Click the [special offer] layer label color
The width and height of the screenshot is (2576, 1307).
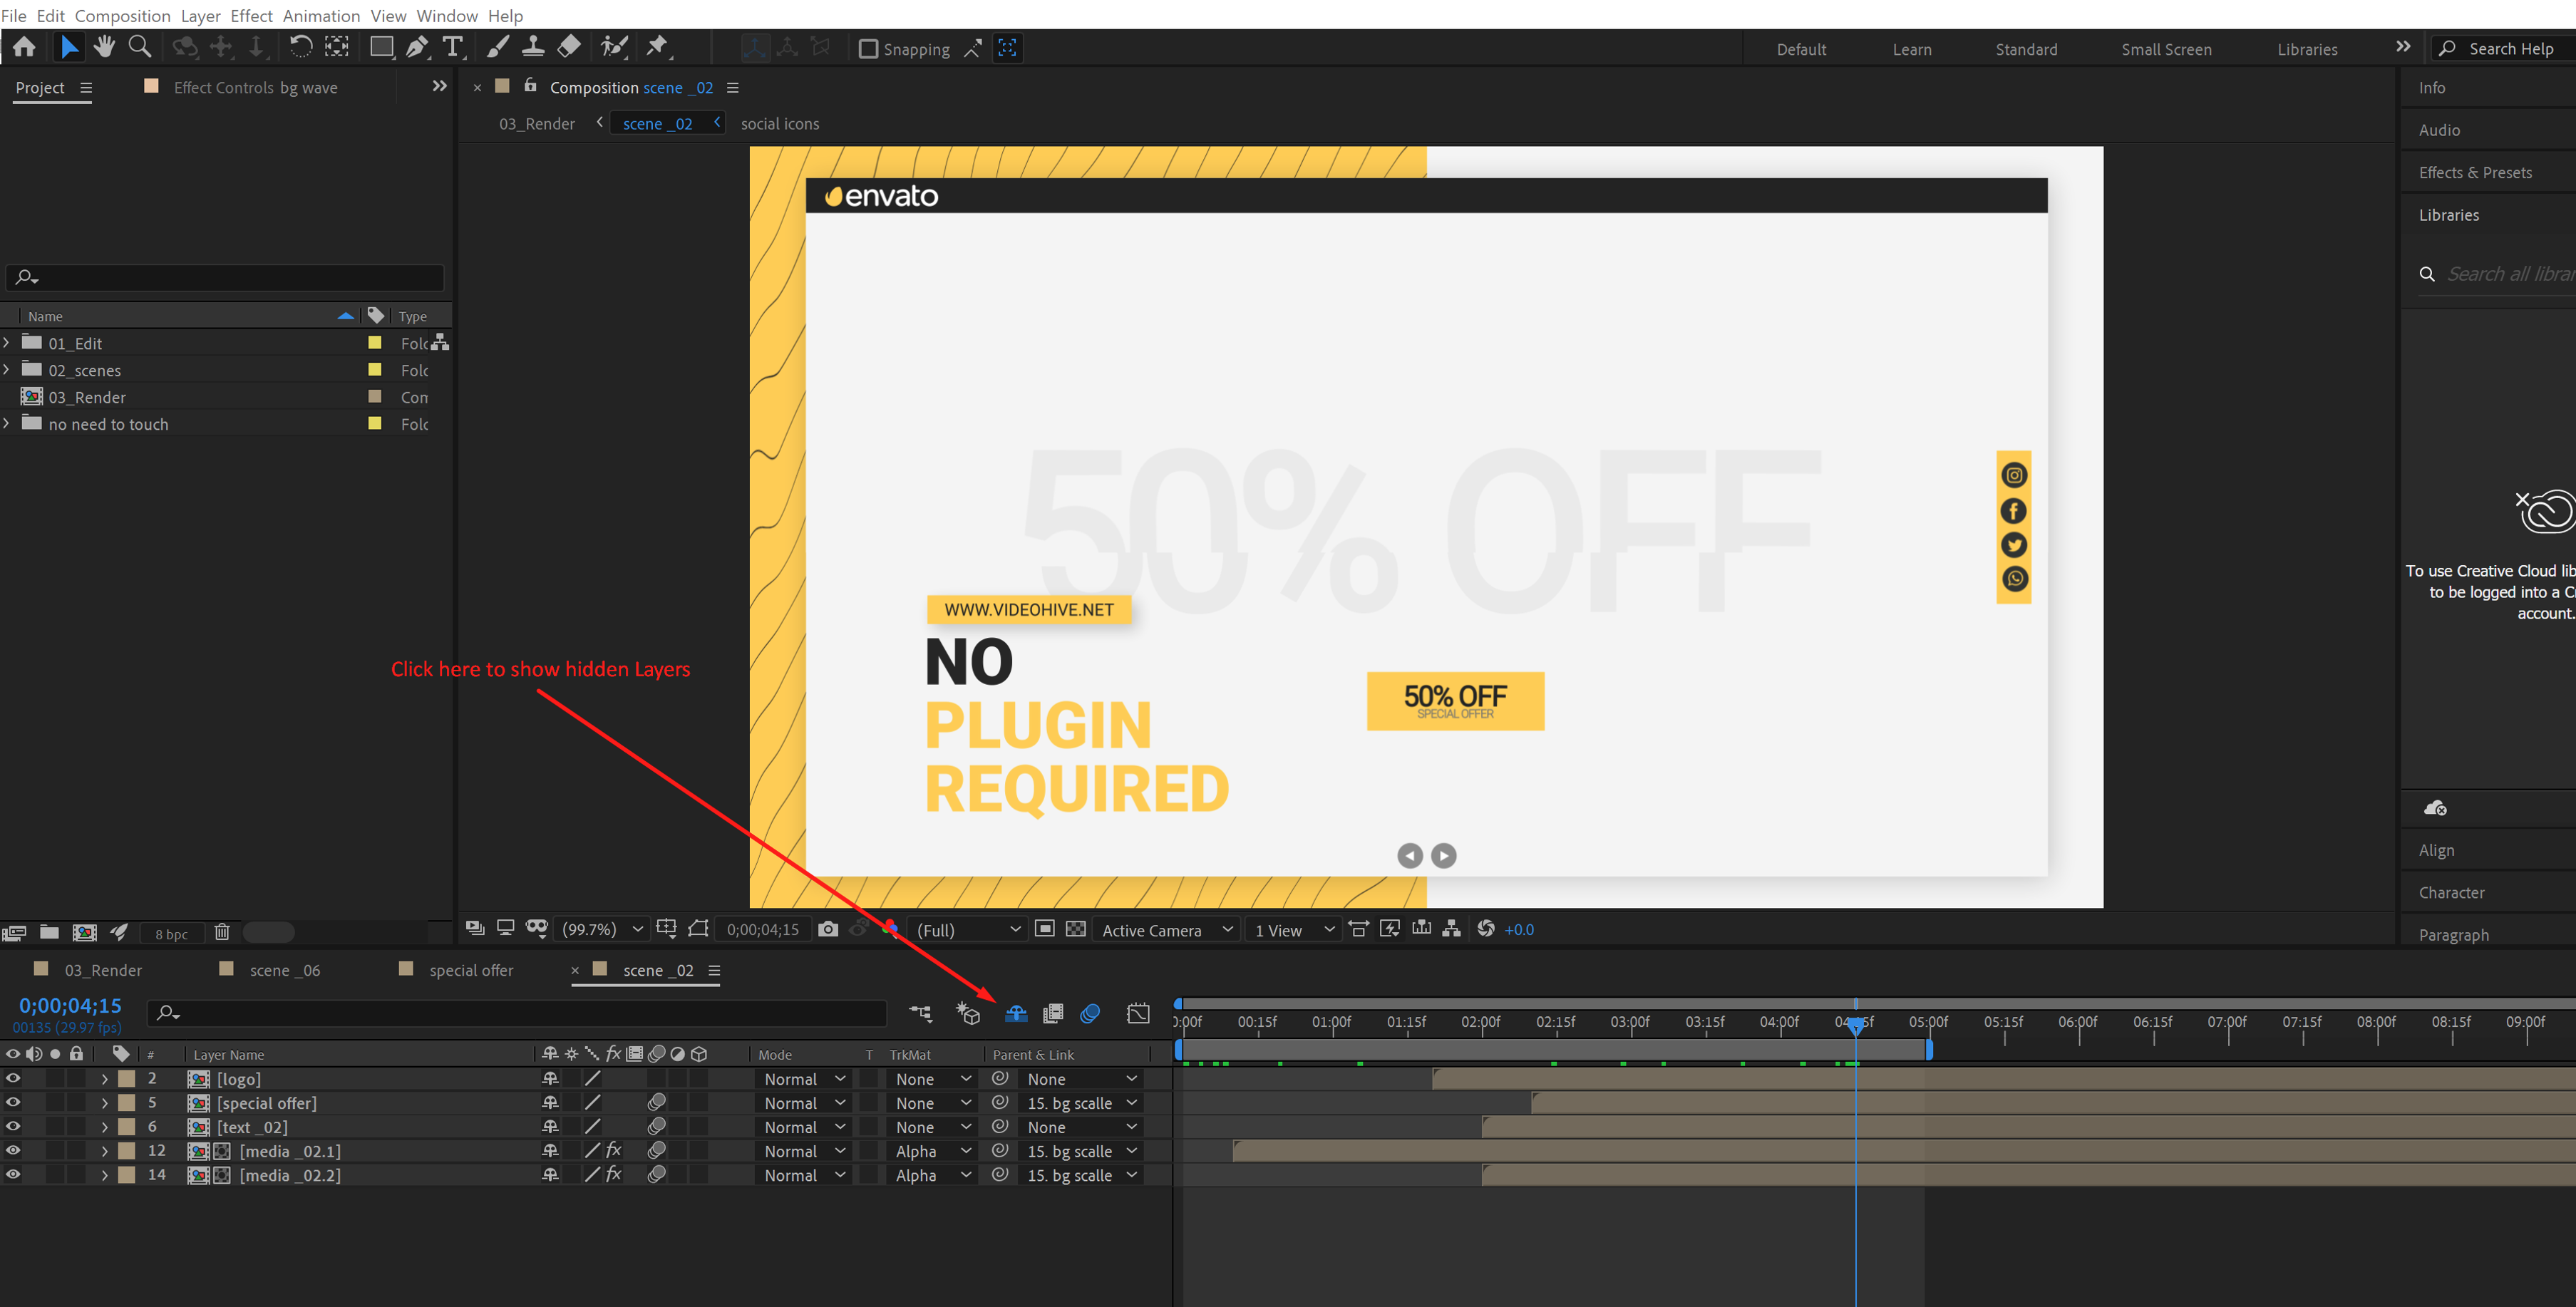click(x=127, y=1102)
